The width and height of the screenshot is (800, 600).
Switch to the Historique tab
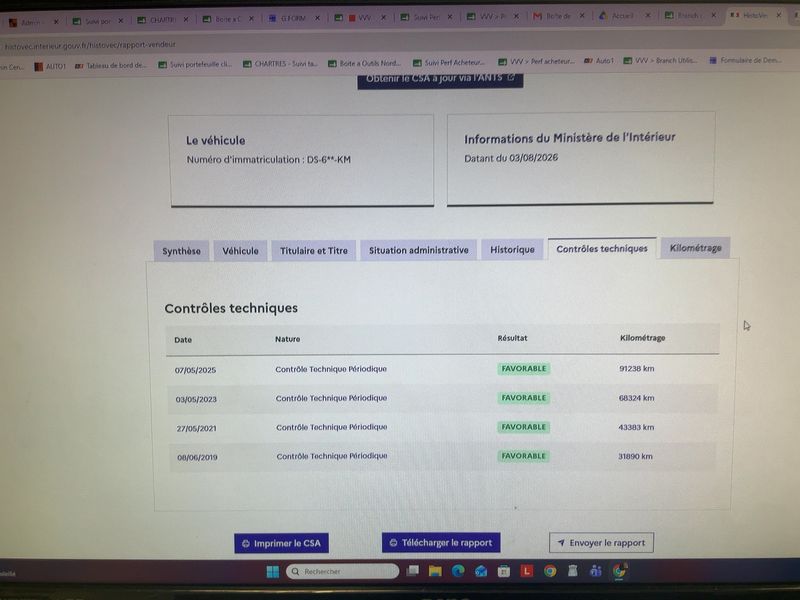pos(512,249)
